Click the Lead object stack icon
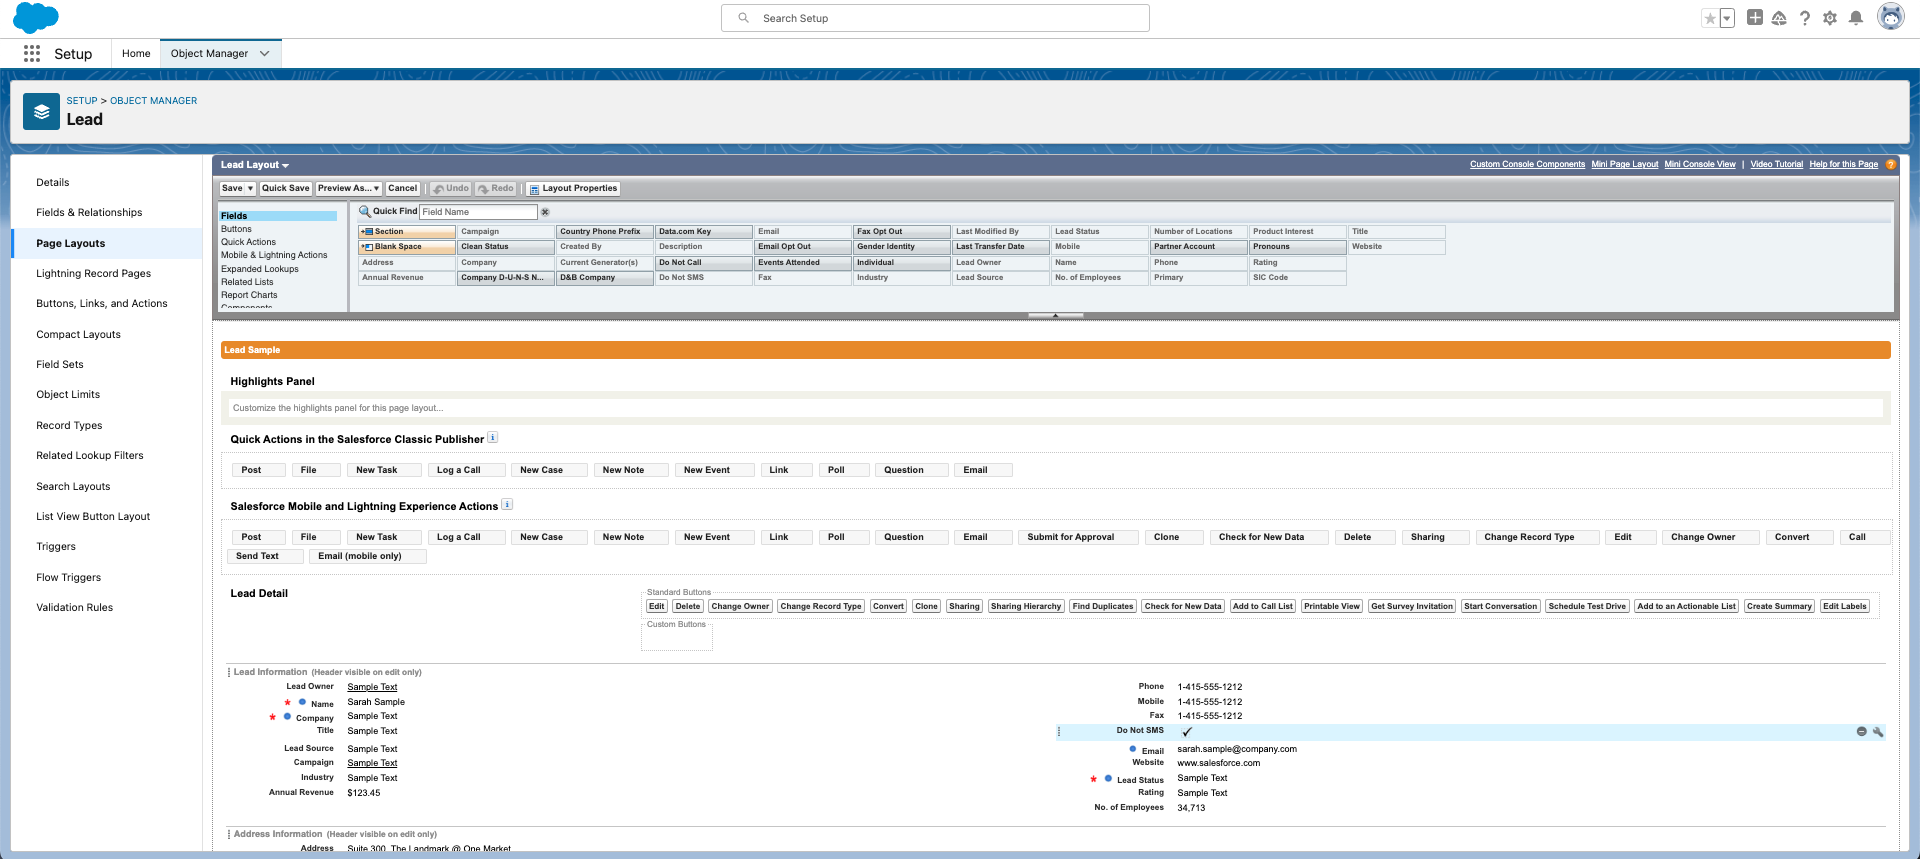 click(41, 112)
